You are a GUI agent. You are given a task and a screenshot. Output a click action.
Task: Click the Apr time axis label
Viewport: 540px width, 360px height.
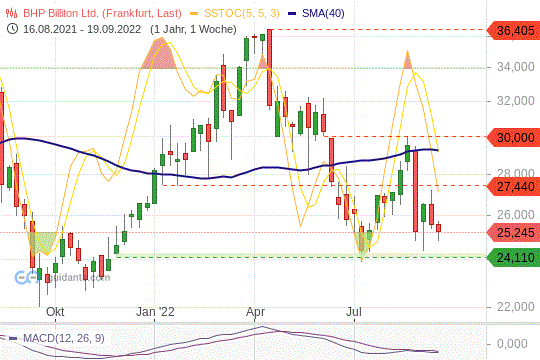[255, 312]
